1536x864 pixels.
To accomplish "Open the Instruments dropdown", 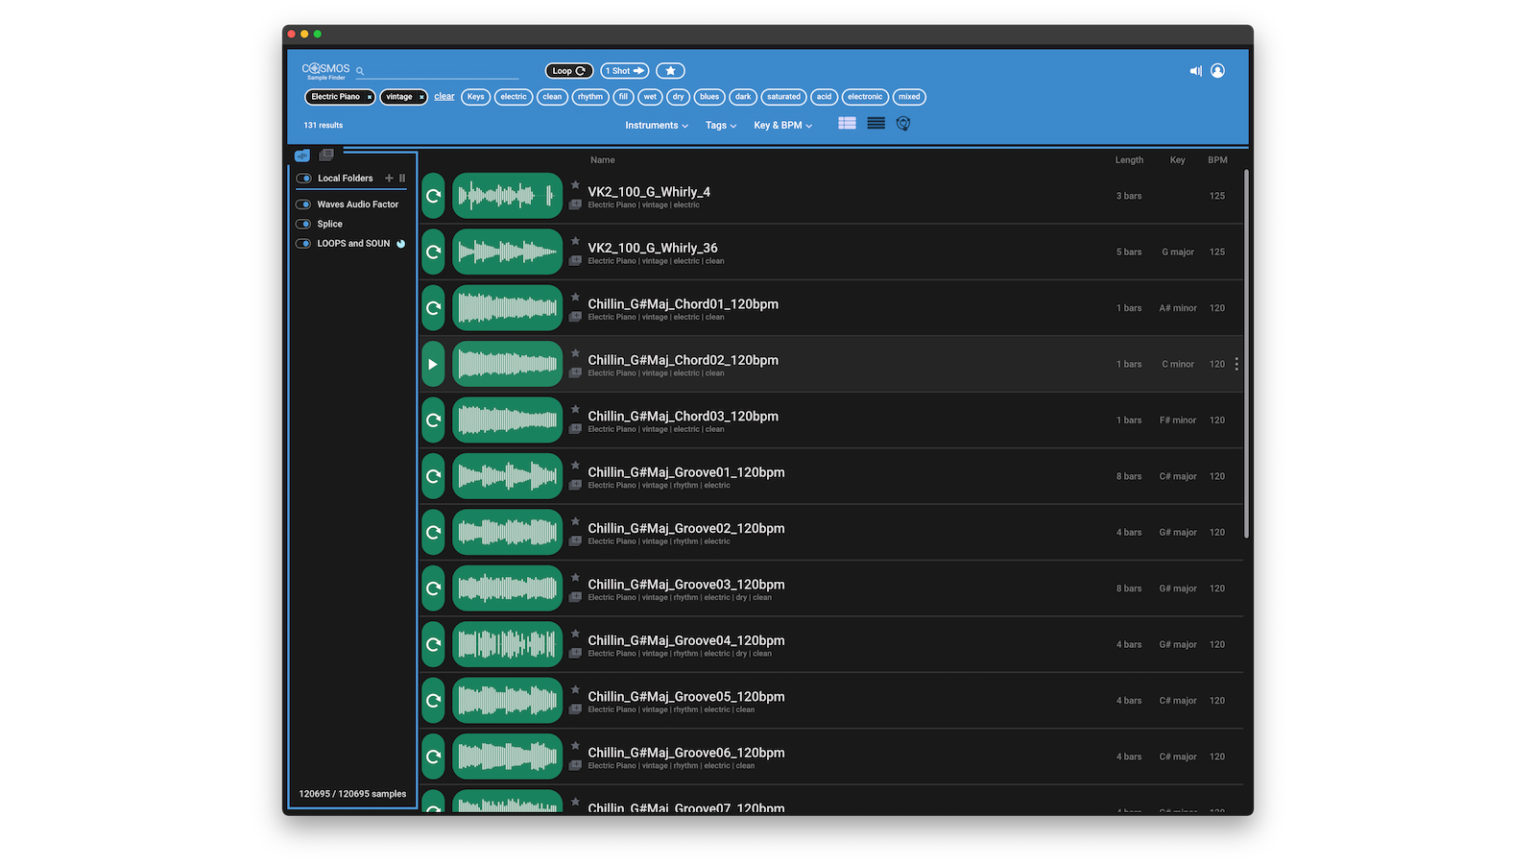I will 655,125.
